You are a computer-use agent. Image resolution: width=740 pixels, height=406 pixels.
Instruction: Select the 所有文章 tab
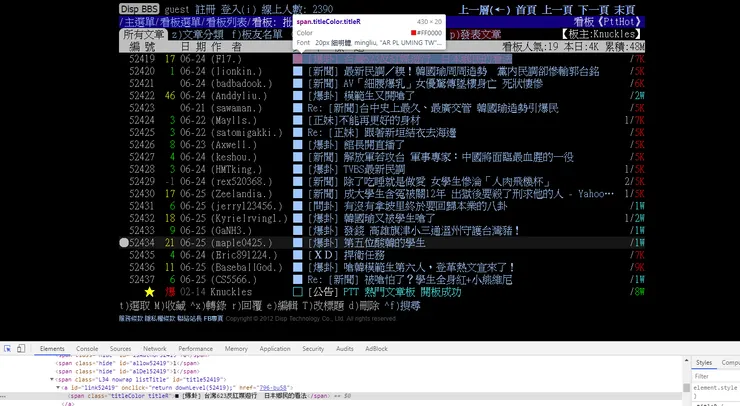tap(143, 34)
